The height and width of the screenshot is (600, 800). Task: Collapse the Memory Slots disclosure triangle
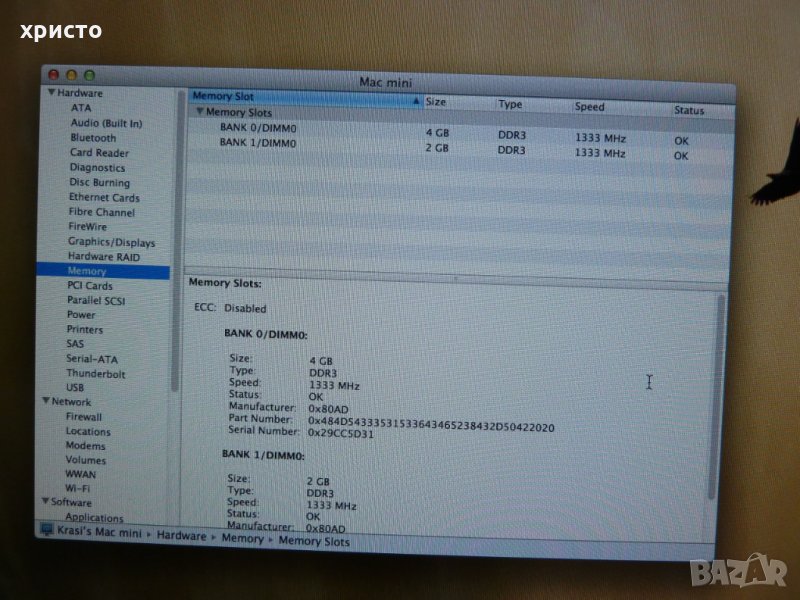(x=199, y=112)
